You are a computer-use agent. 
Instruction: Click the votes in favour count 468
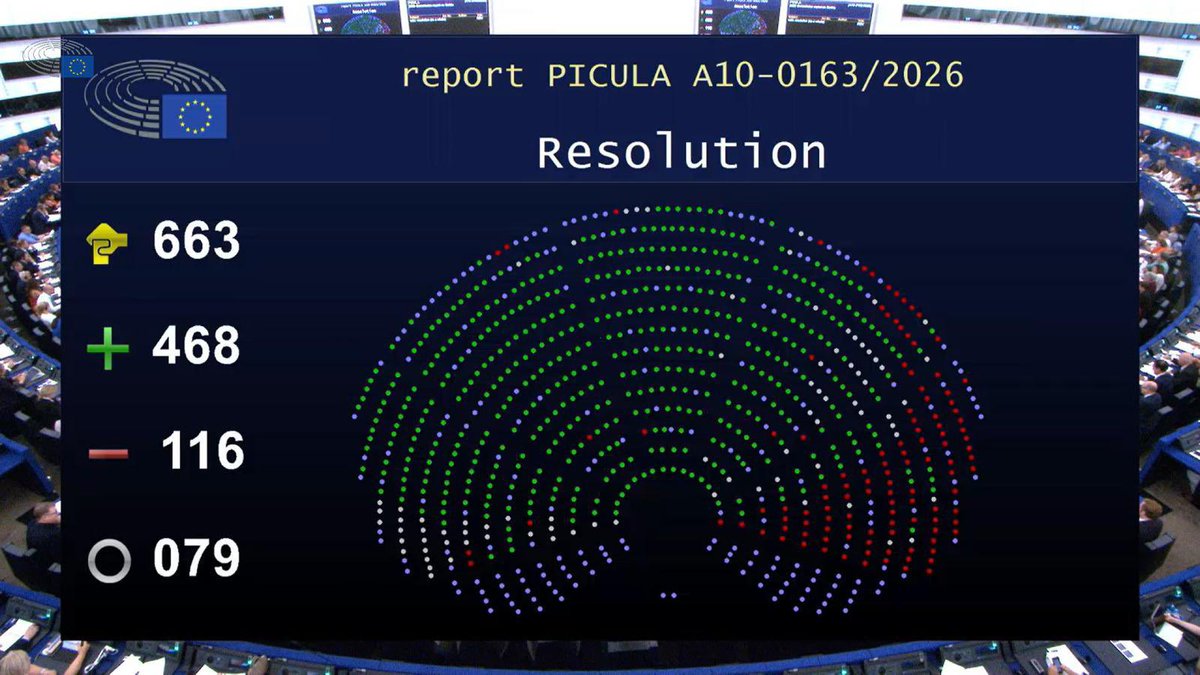click(x=196, y=347)
